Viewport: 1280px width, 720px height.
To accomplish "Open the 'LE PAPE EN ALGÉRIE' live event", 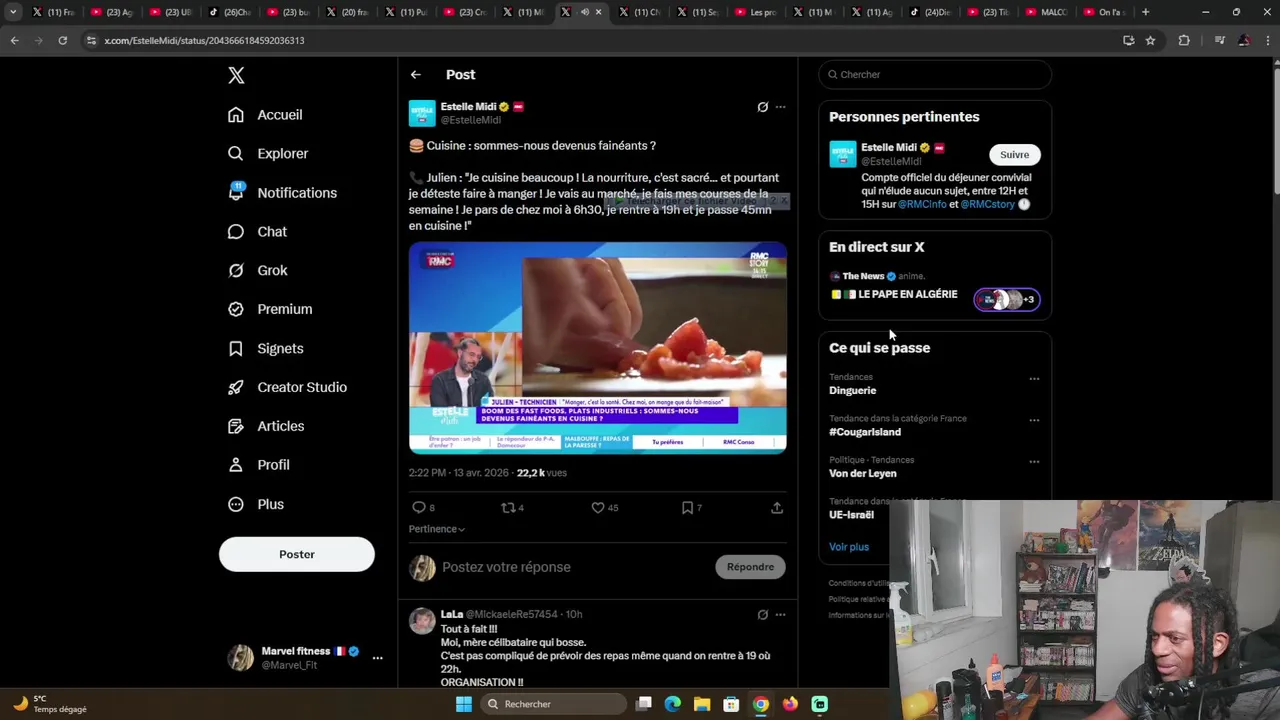I will [907, 295].
